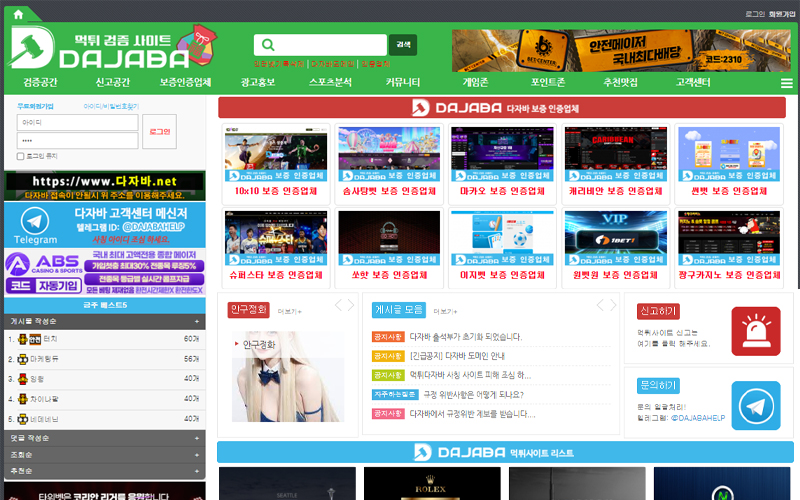Open the 원벳원 보증 인증업체 card
The height and width of the screenshot is (500, 800).
(x=615, y=247)
